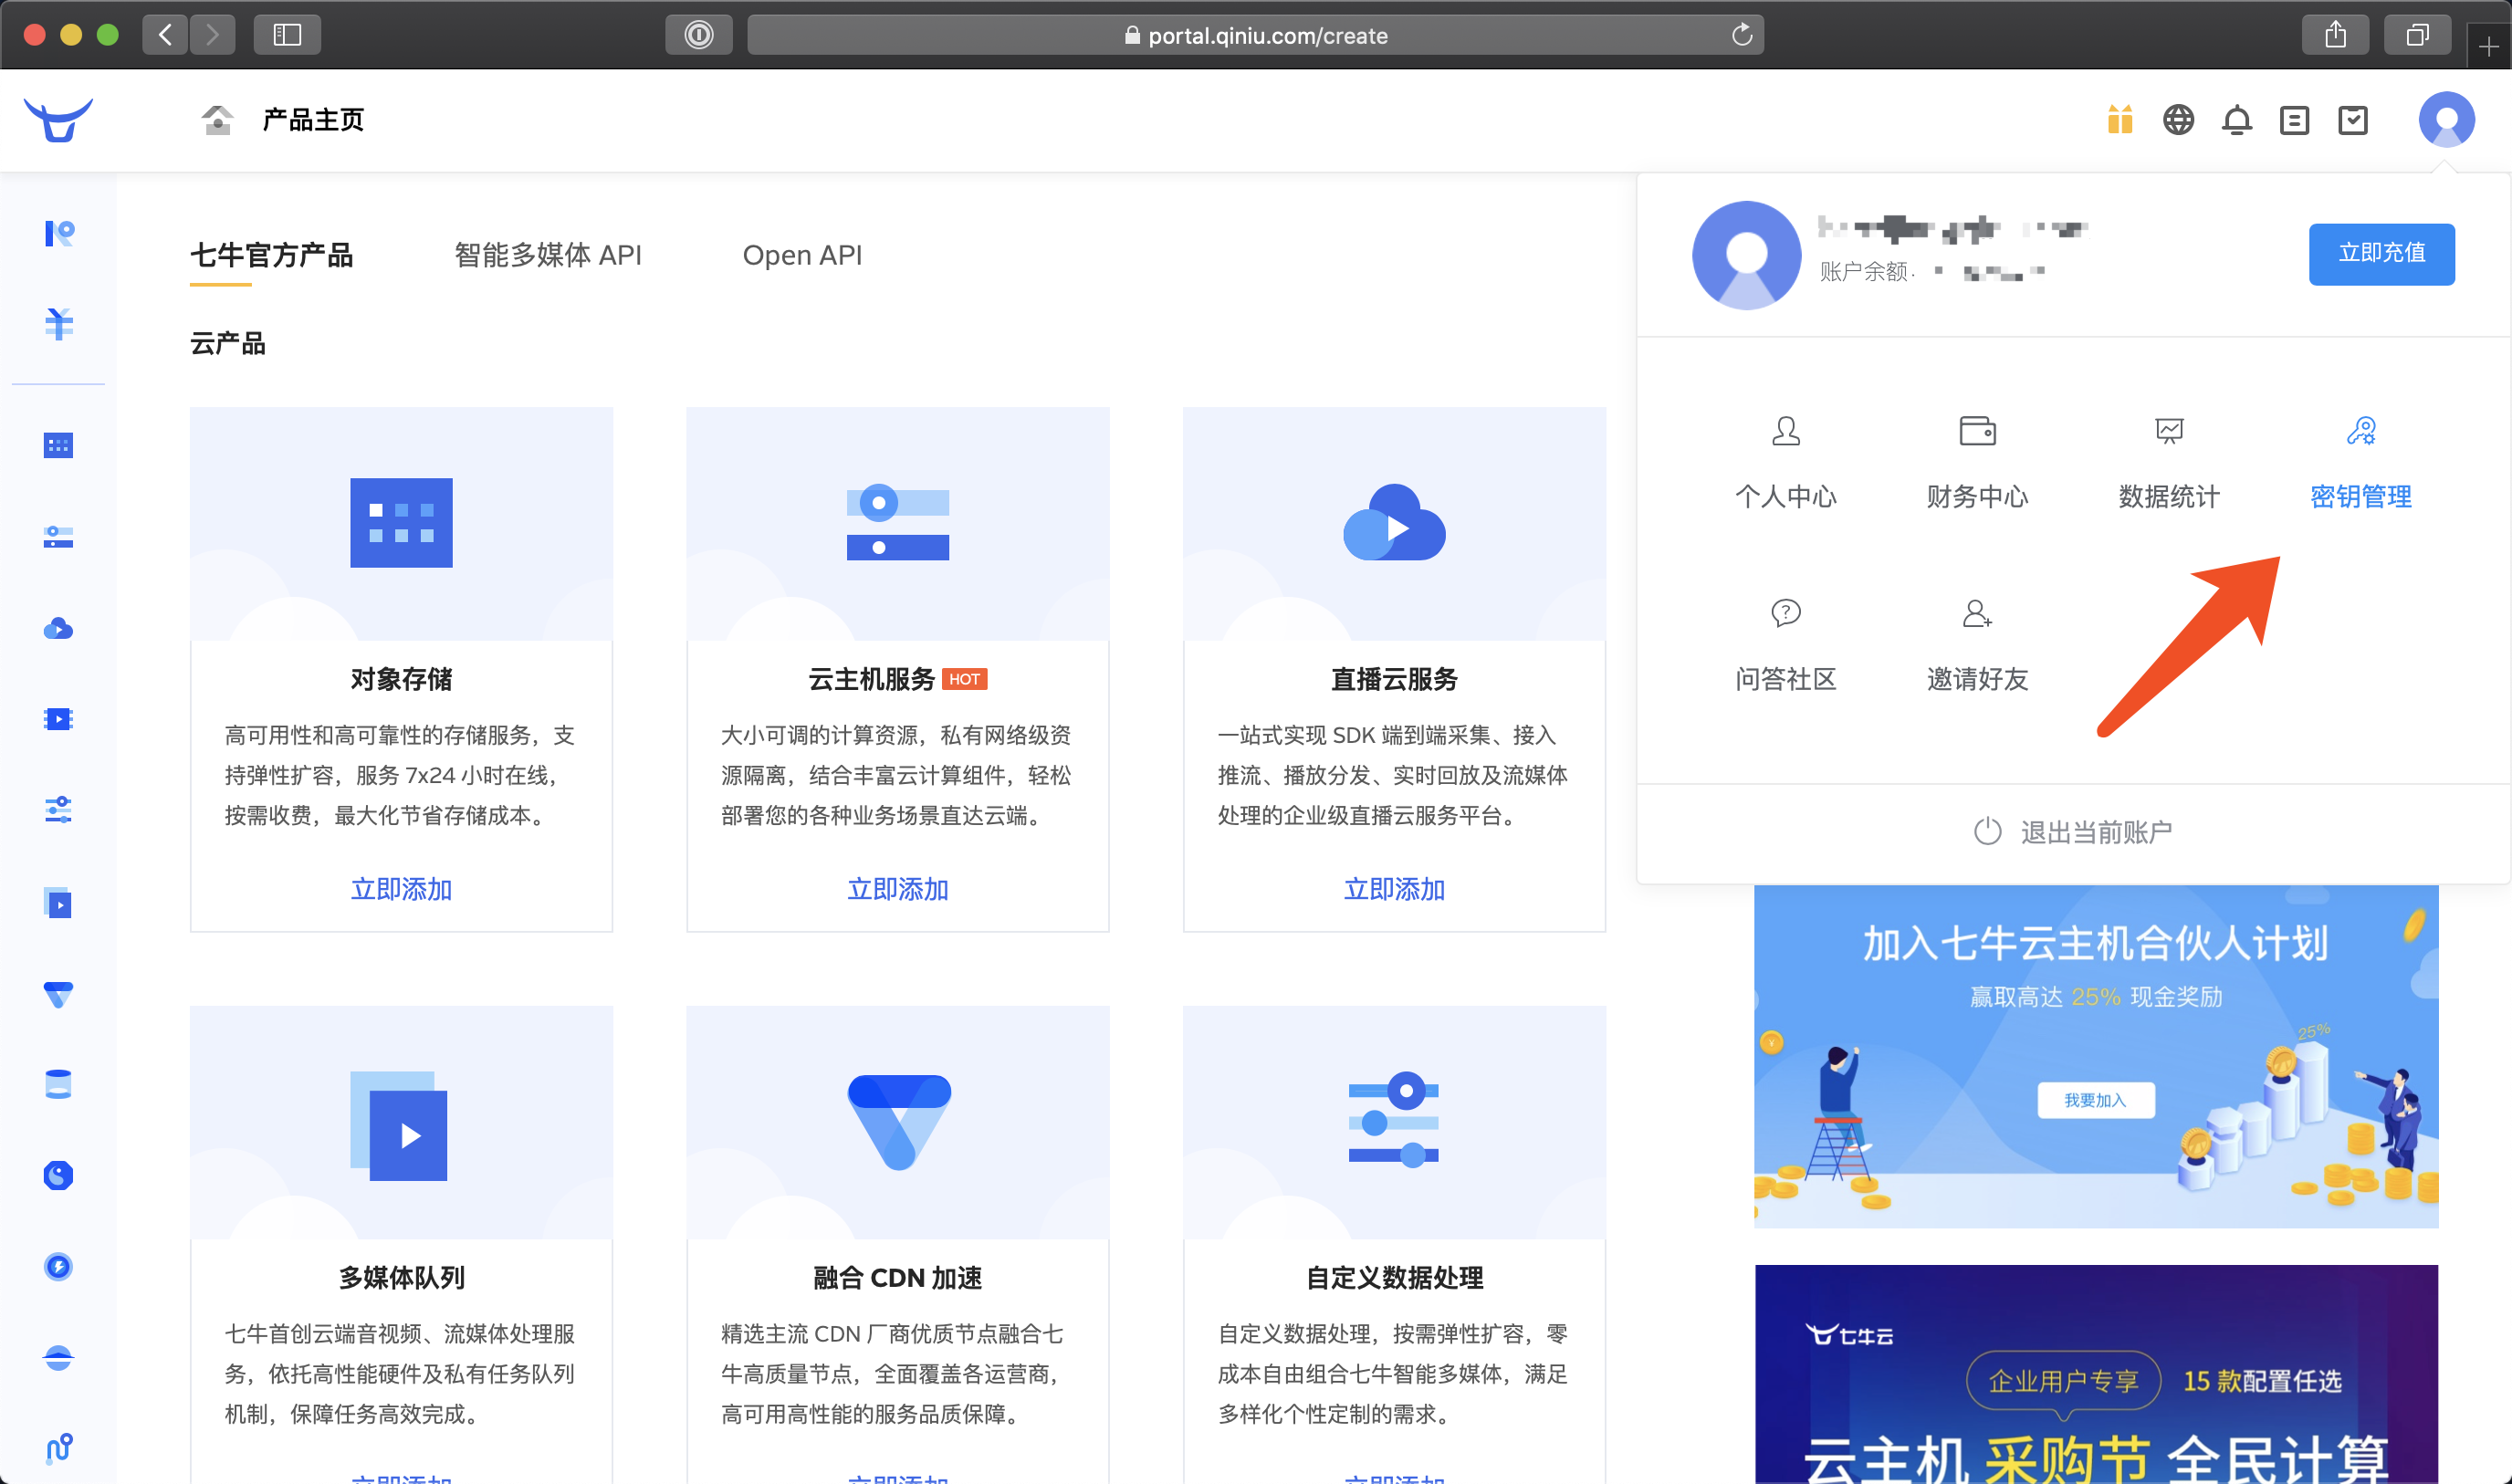Click the 产品主页 header title
2512x1484 pixels.
tap(313, 120)
